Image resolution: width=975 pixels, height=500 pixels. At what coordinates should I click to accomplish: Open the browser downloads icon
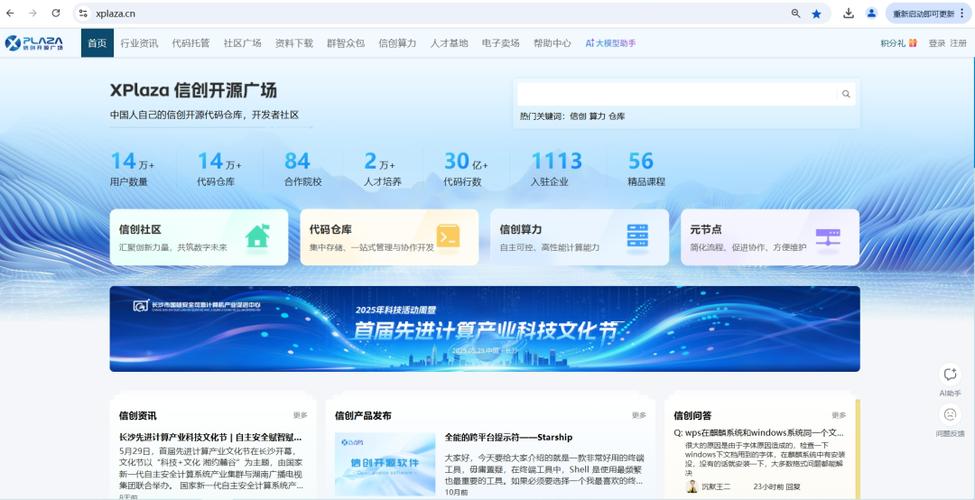pyautogui.click(x=848, y=13)
